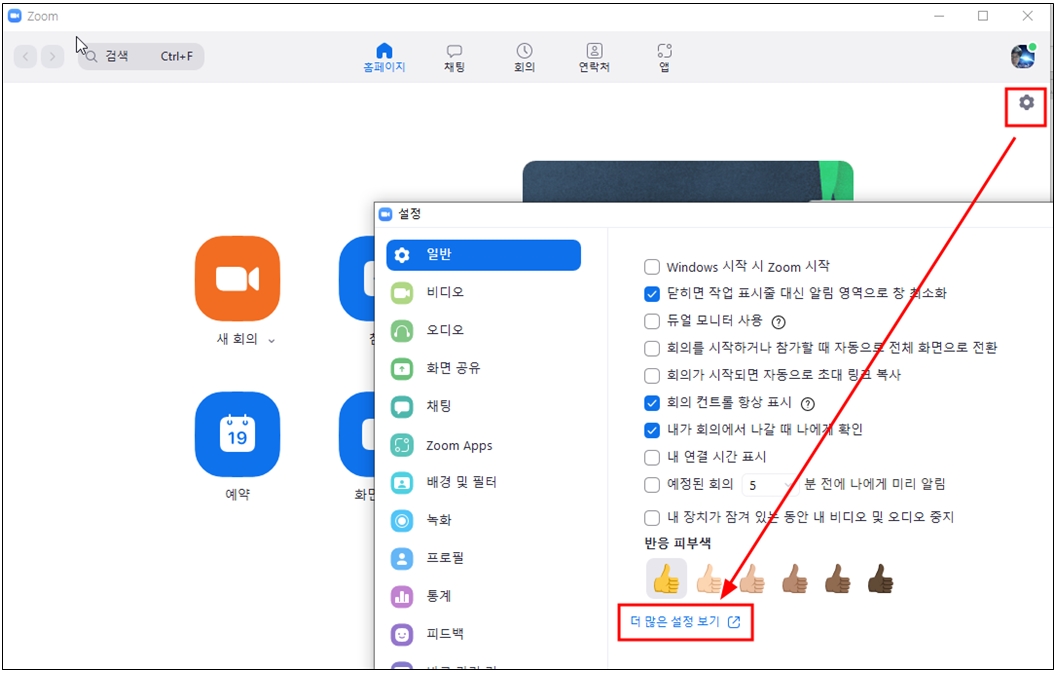The height and width of the screenshot is (674, 1057).
Task: Focus the 검색 search field
Action: click(x=142, y=57)
